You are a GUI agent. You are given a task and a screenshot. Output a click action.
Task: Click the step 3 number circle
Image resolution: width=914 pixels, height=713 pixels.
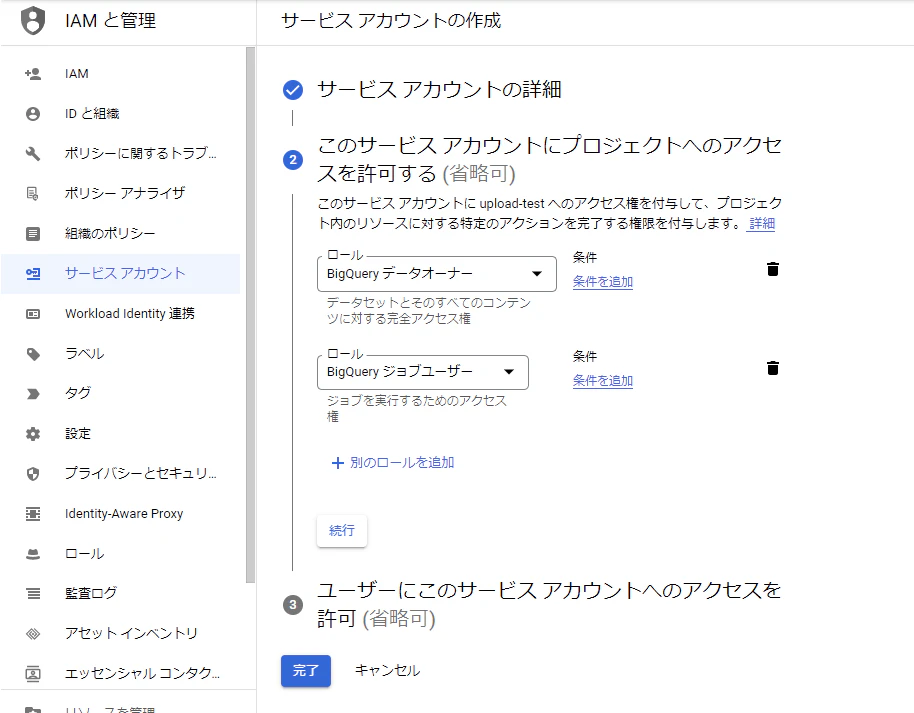pyautogui.click(x=293, y=605)
